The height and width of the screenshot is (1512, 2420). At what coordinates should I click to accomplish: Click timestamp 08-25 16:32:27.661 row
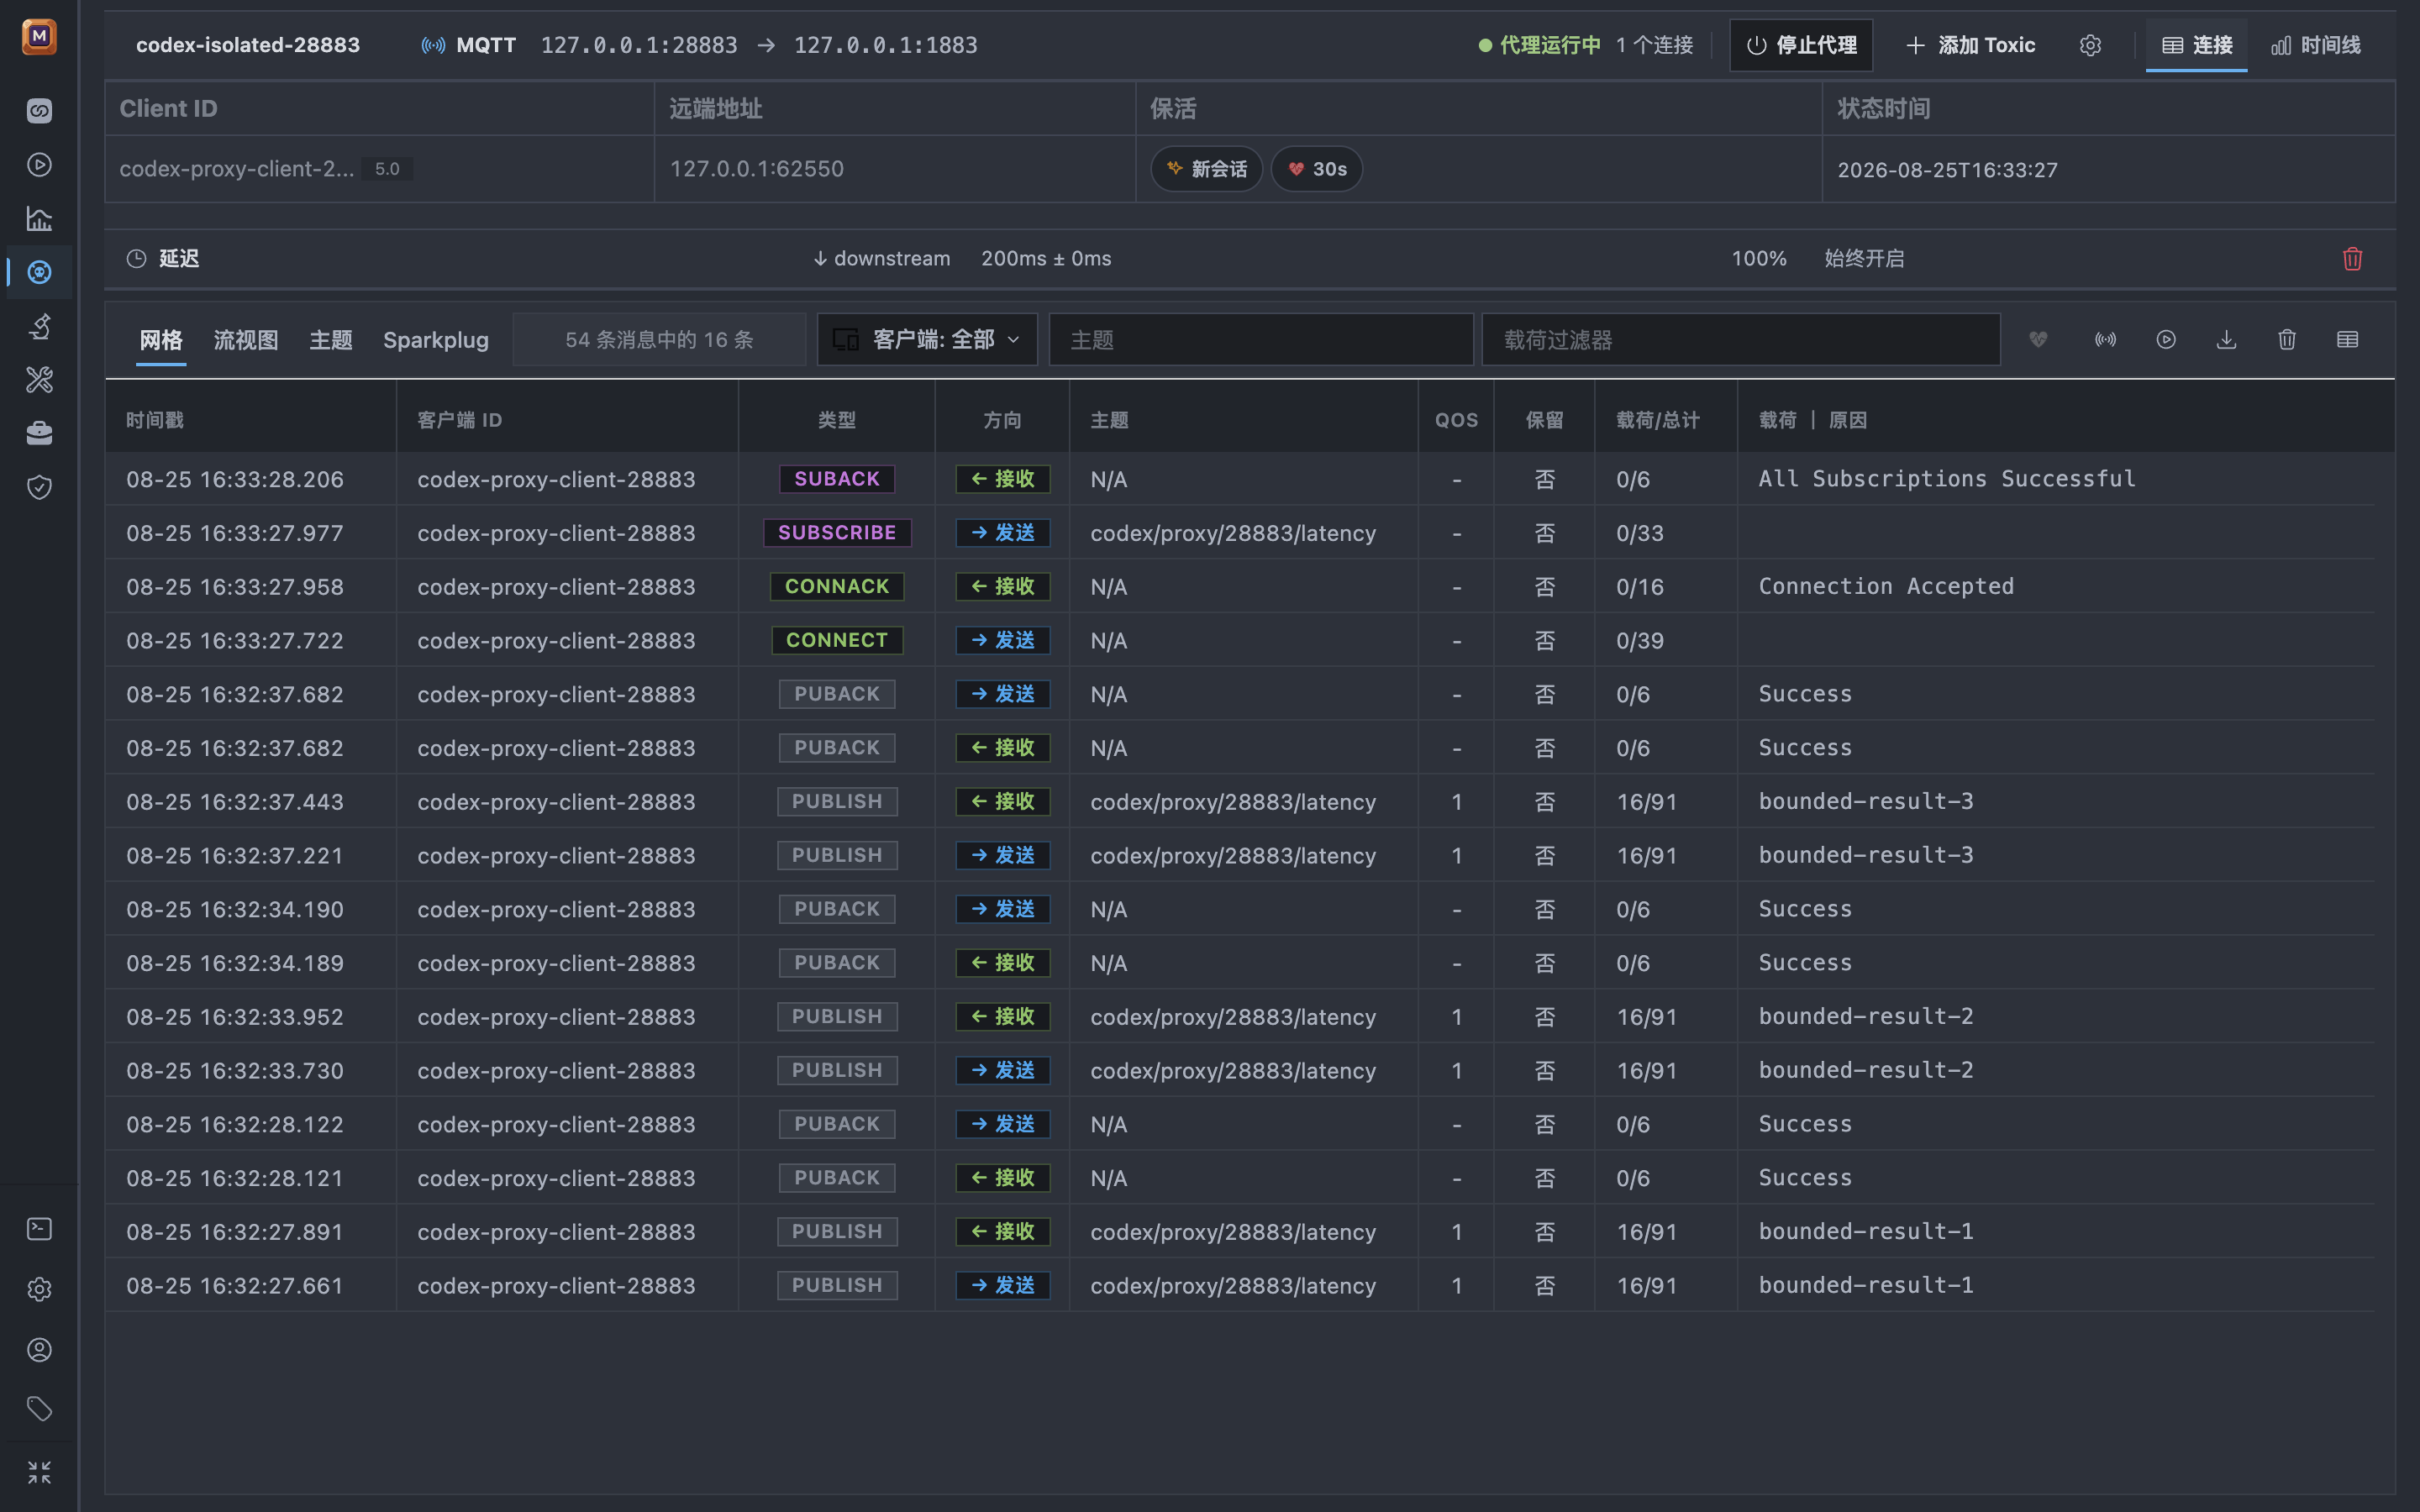click(235, 1286)
